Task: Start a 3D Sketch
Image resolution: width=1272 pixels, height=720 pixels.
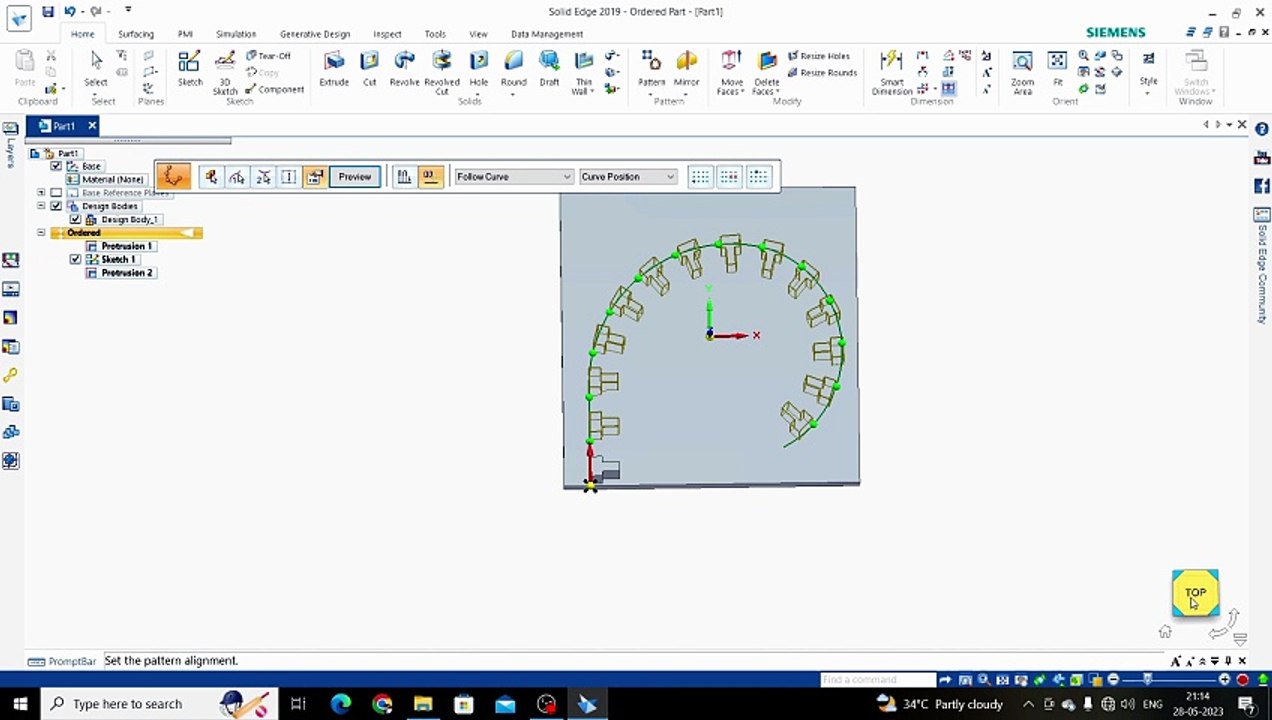Action: [x=225, y=72]
